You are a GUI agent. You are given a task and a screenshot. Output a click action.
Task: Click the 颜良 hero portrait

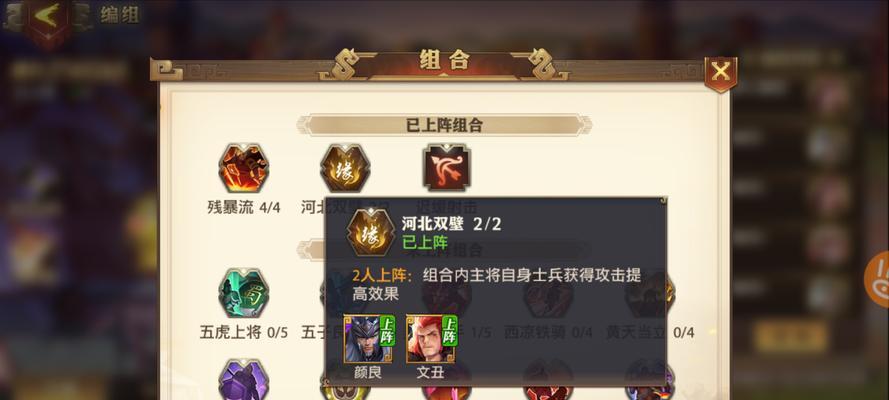(368, 339)
